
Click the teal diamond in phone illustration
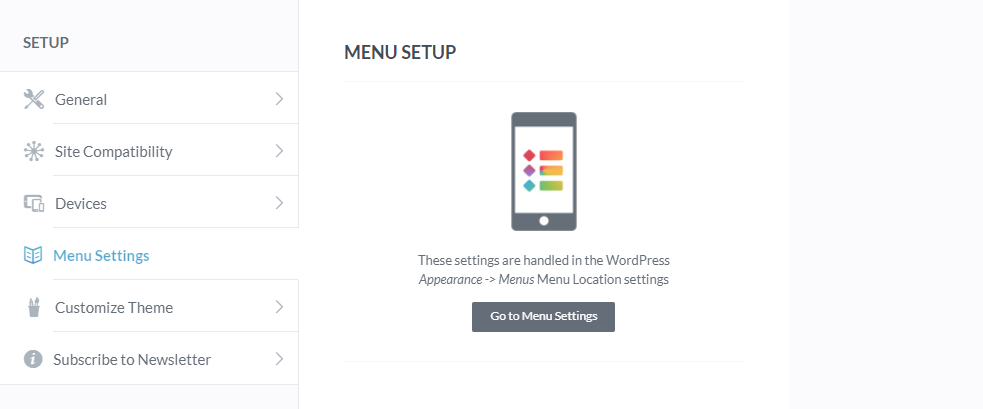(529, 186)
